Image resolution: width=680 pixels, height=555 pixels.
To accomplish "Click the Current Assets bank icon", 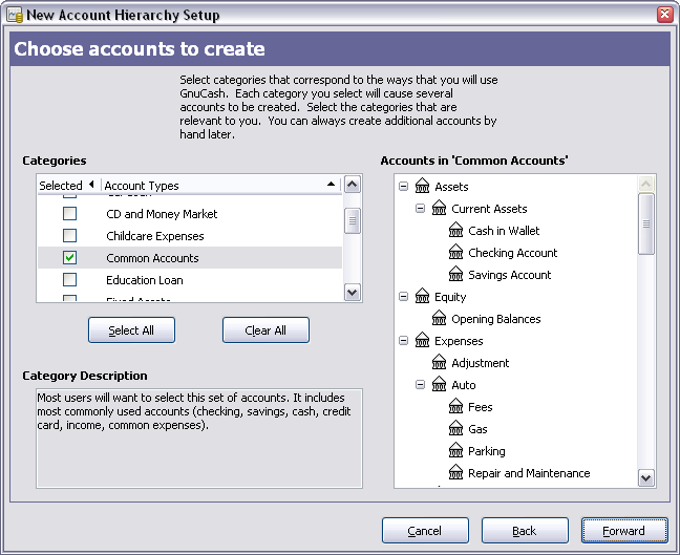I will click(x=439, y=208).
